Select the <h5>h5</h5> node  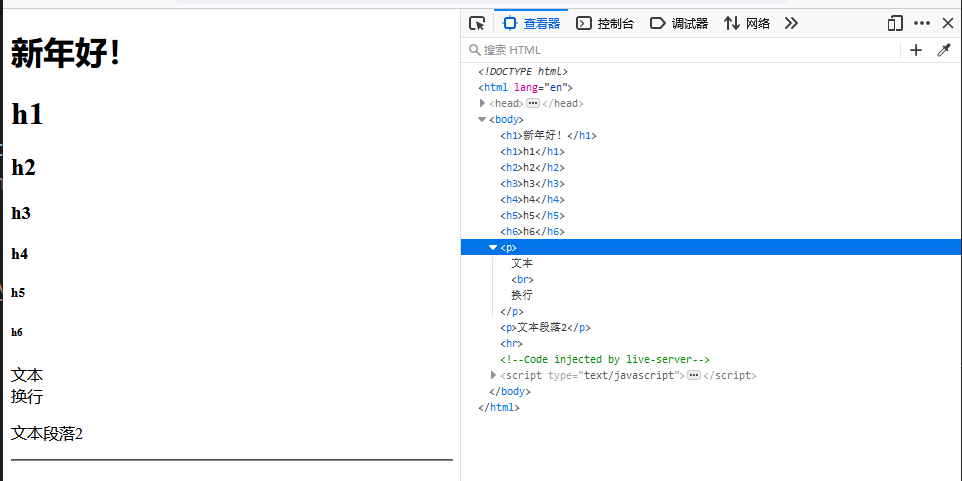(x=532, y=215)
